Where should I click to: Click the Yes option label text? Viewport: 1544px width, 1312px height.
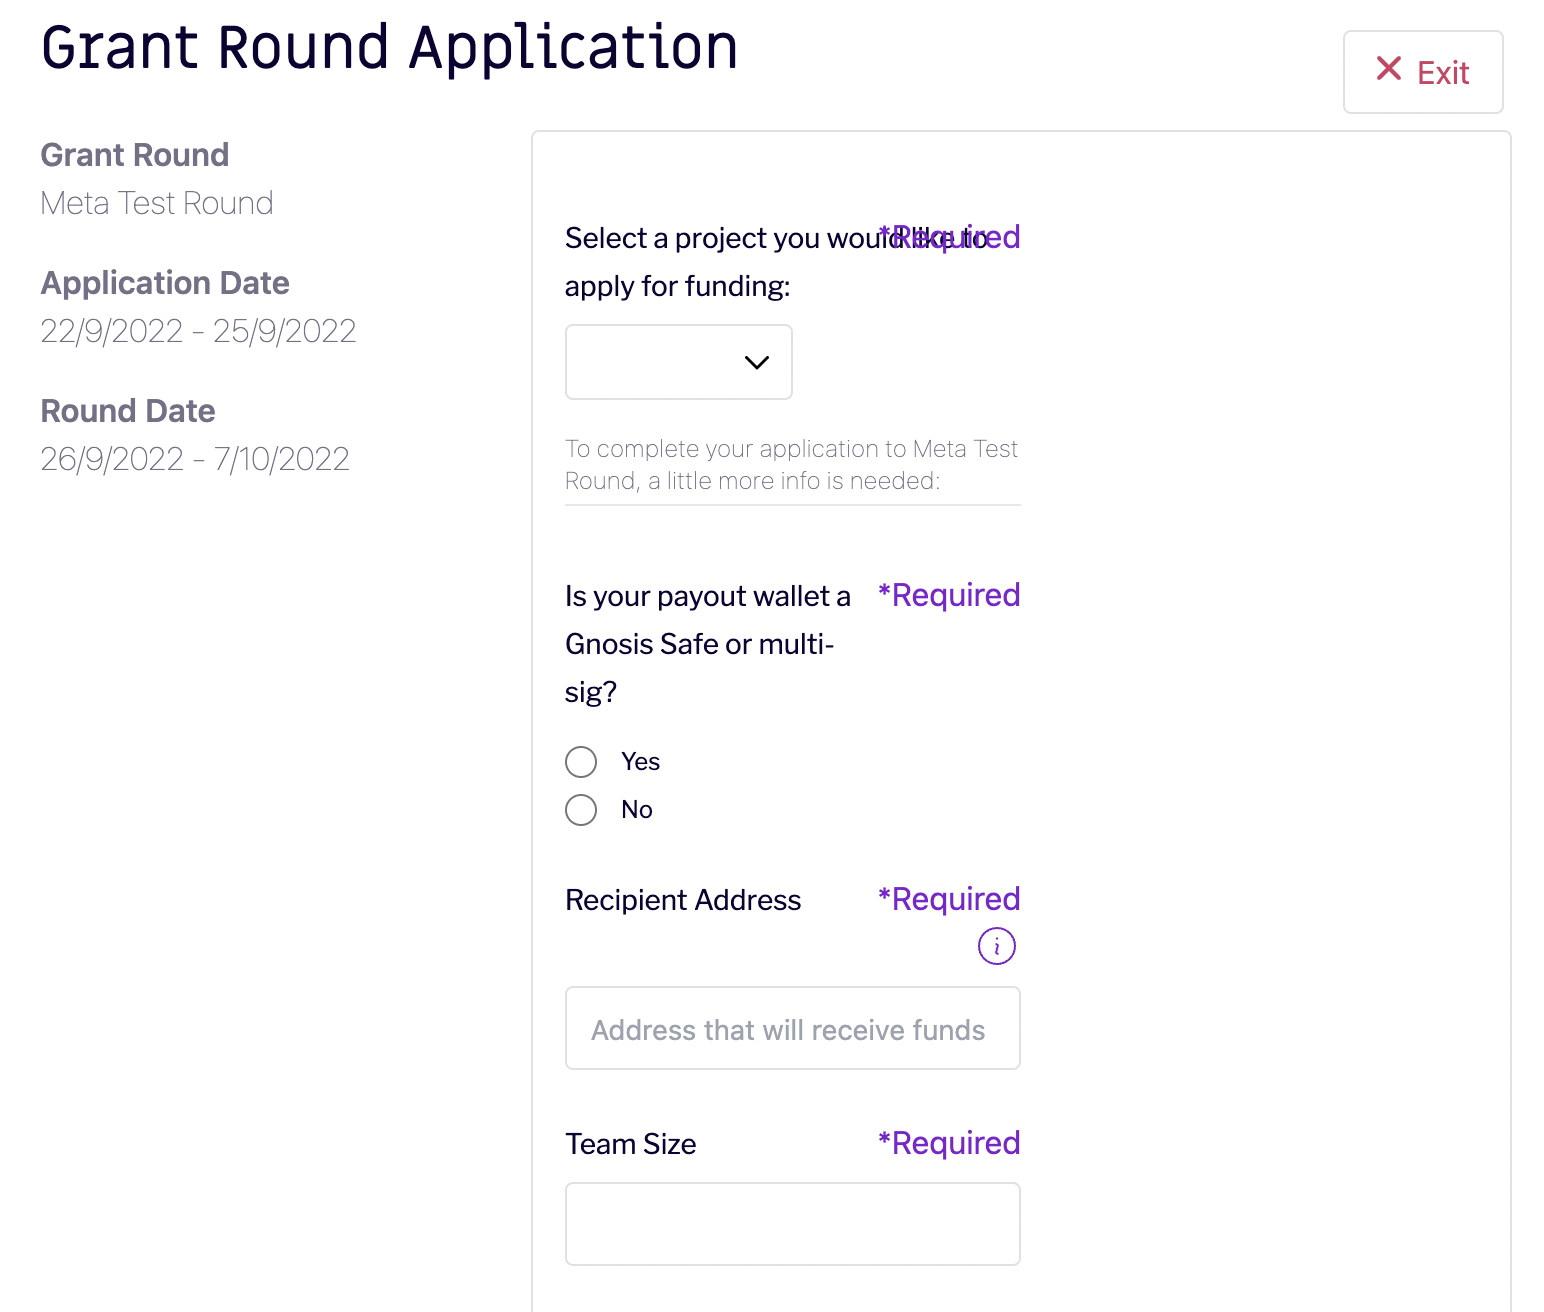[x=640, y=762]
